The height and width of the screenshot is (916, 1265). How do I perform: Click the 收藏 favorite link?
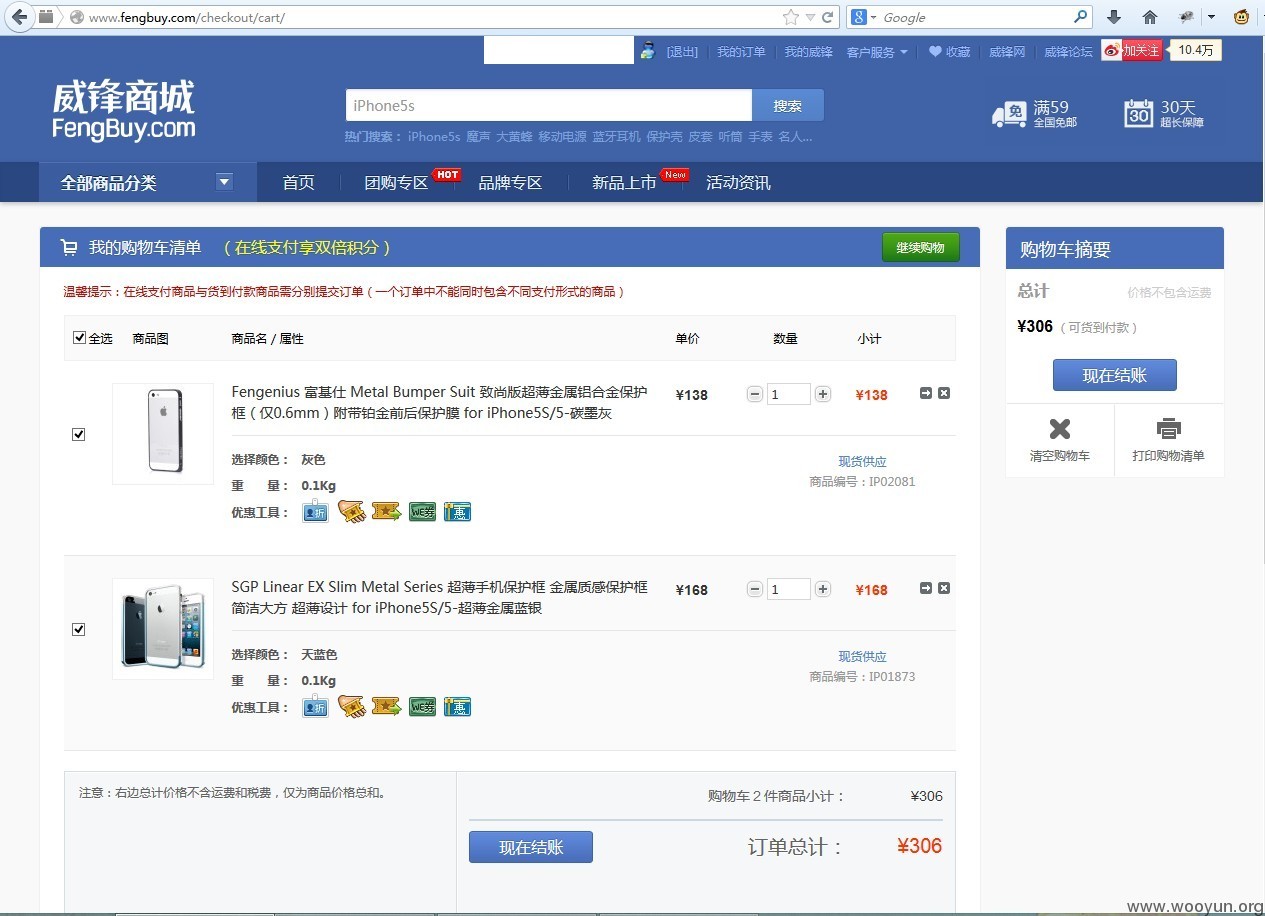tap(950, 52)
